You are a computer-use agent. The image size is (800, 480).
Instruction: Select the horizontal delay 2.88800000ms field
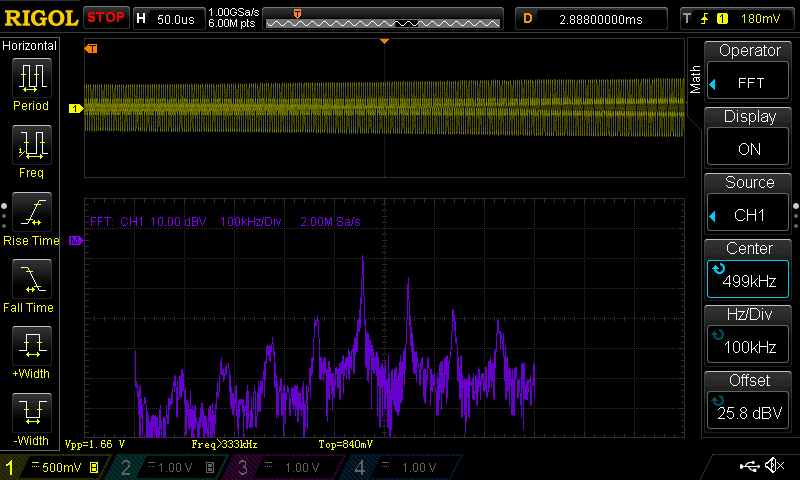(x=591, y=19)
